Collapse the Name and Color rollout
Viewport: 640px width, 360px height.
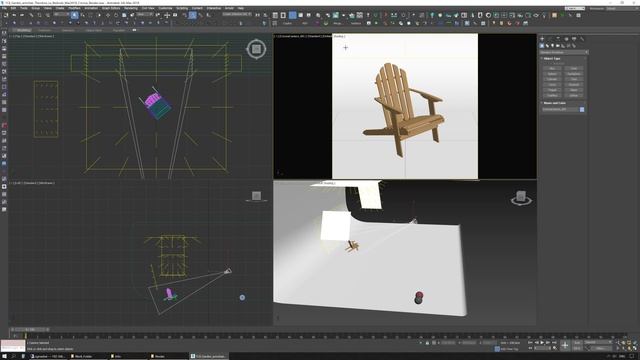(x=554, y=103)
